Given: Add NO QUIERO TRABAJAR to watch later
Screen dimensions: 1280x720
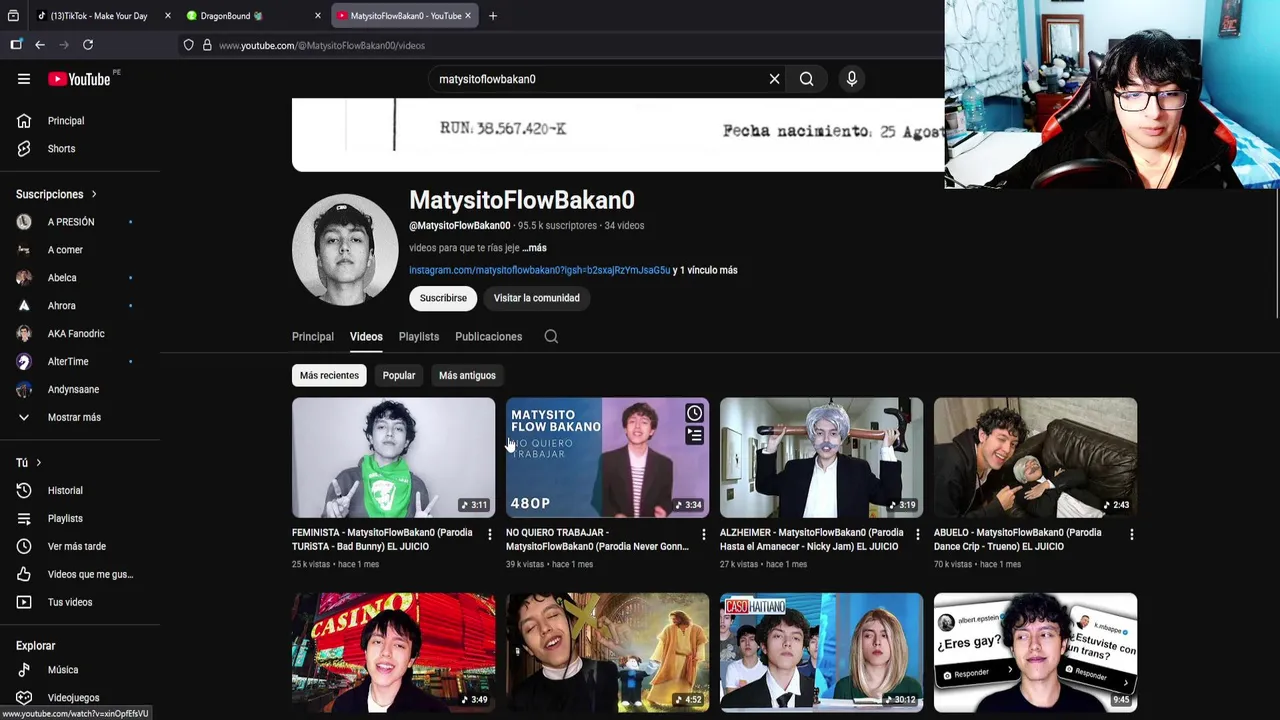Looking at the screenshot, I should point(694,414).
